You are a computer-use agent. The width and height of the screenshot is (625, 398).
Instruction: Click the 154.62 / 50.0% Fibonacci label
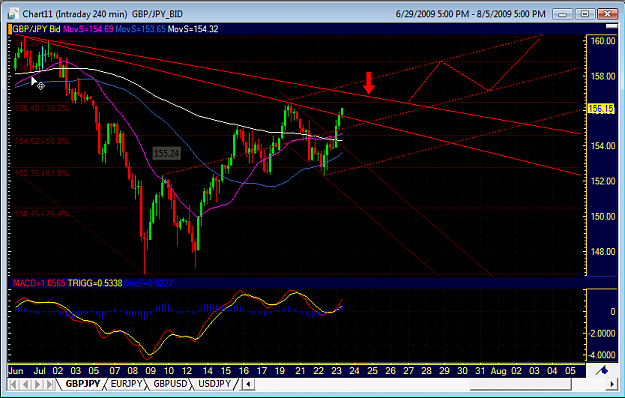click(x=42, y=141)
